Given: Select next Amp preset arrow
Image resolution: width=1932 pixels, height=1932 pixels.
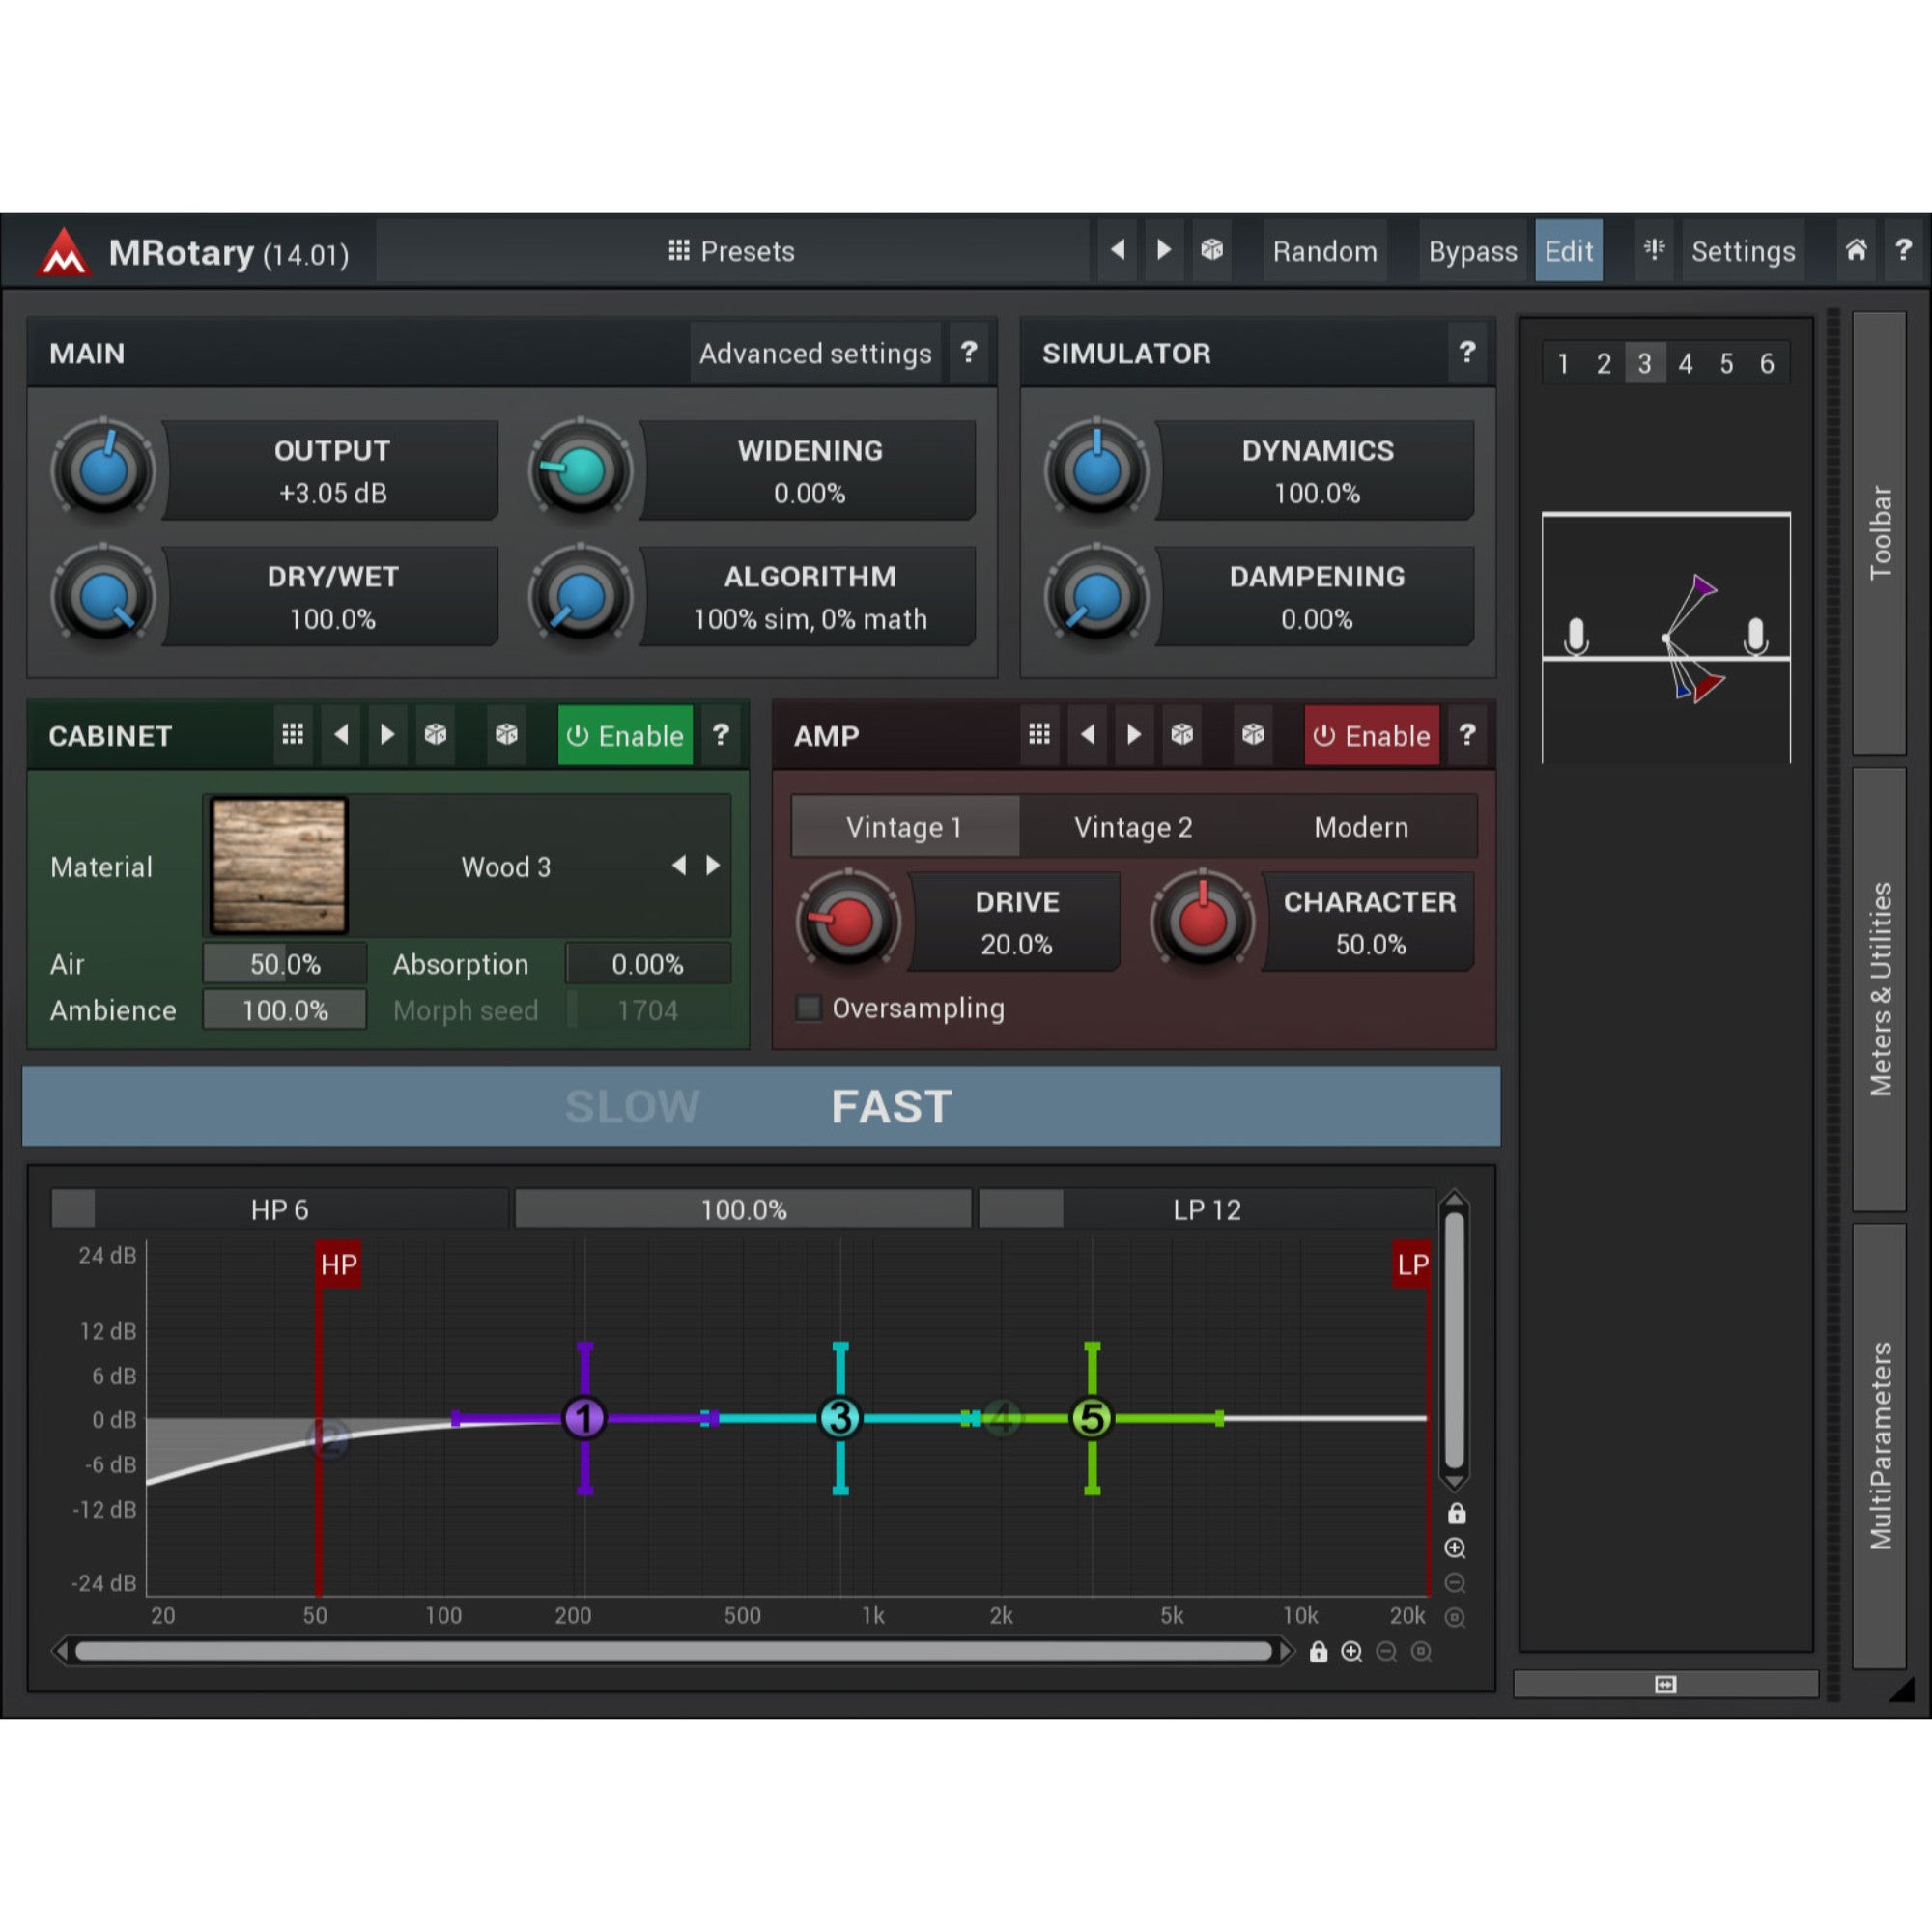Looking at the screenshot, I should tap(1134, 735).
